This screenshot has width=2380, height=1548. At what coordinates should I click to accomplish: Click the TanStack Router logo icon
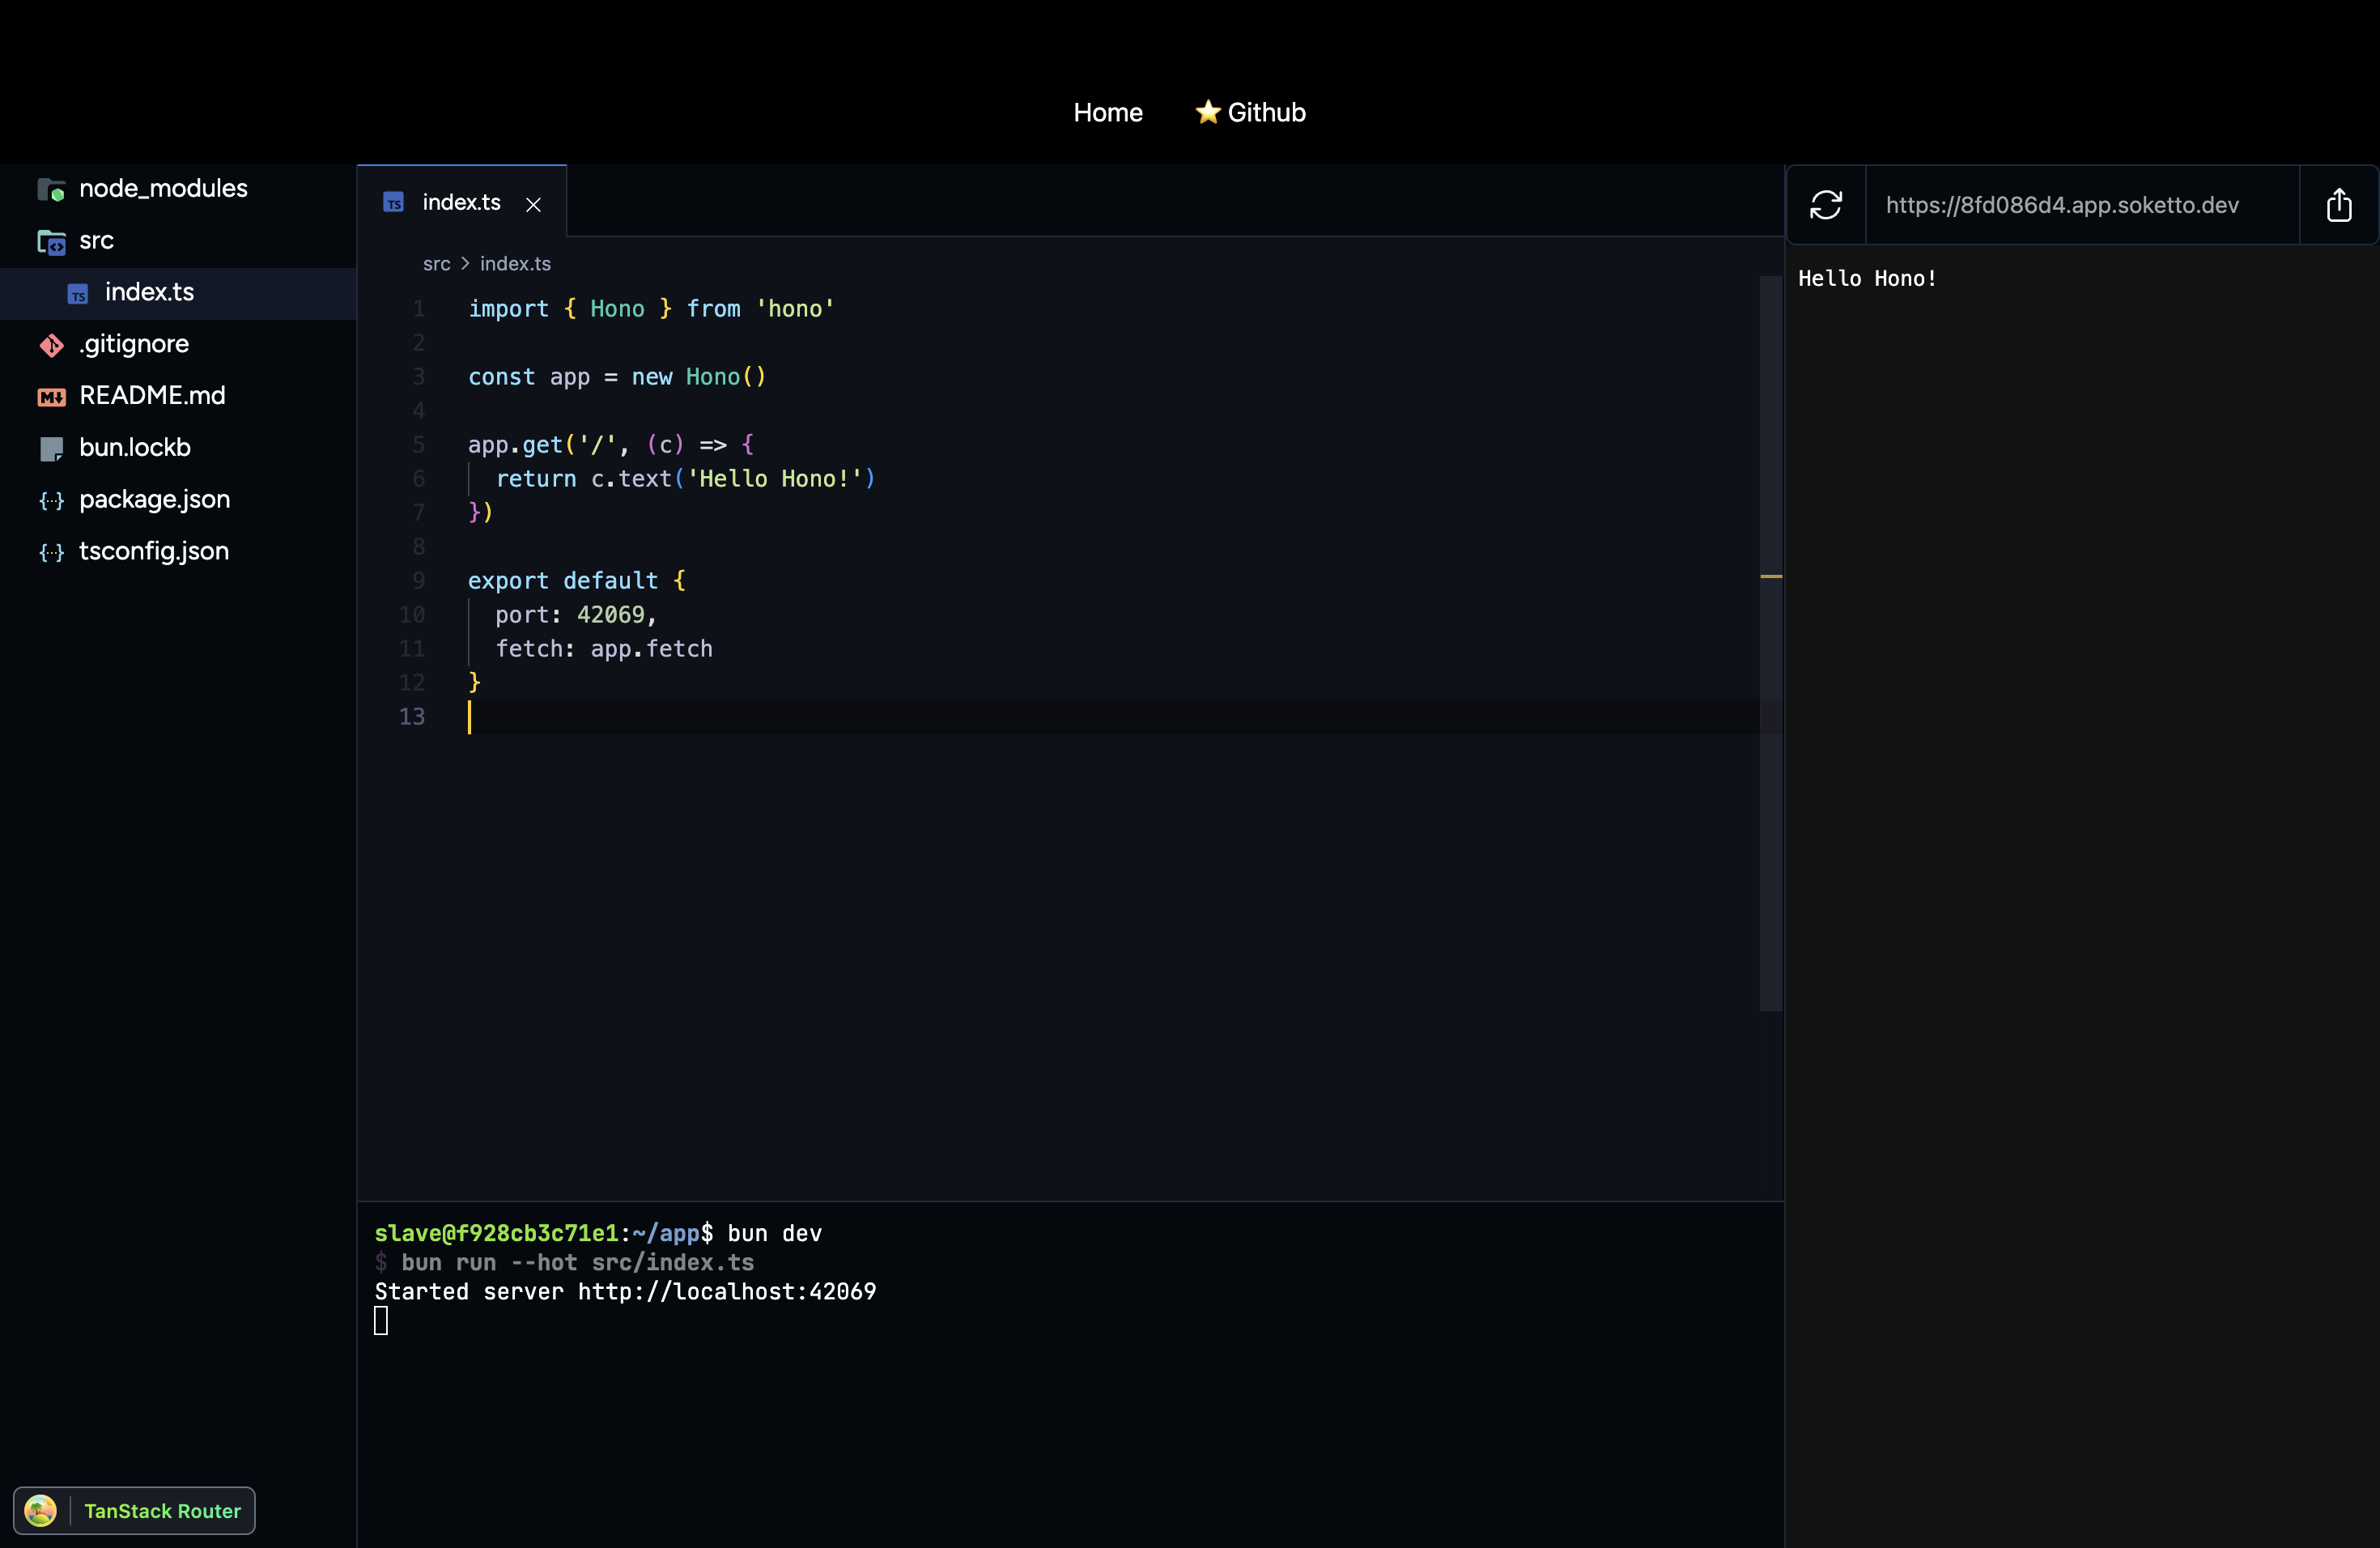[x=40, y=1510]
